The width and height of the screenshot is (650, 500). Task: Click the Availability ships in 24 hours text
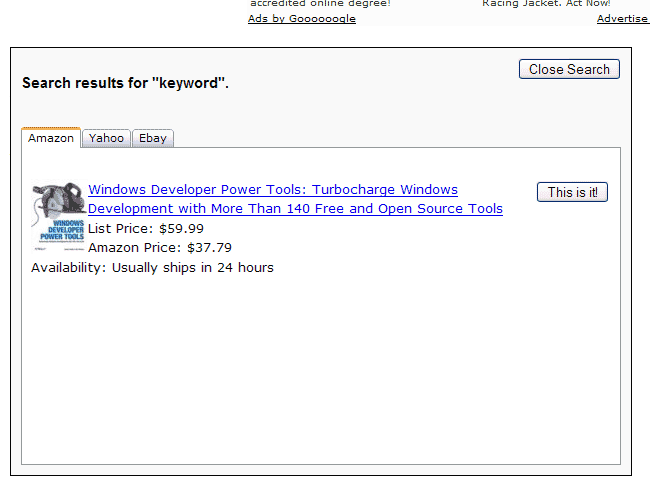tap(152, 268)
